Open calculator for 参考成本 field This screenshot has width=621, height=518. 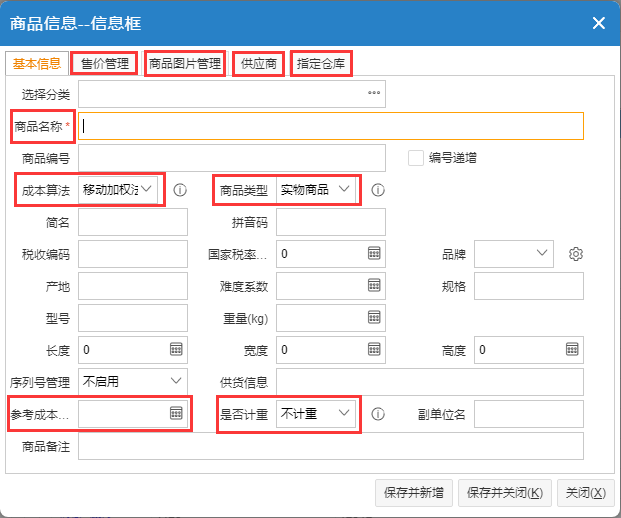[176, 413]
